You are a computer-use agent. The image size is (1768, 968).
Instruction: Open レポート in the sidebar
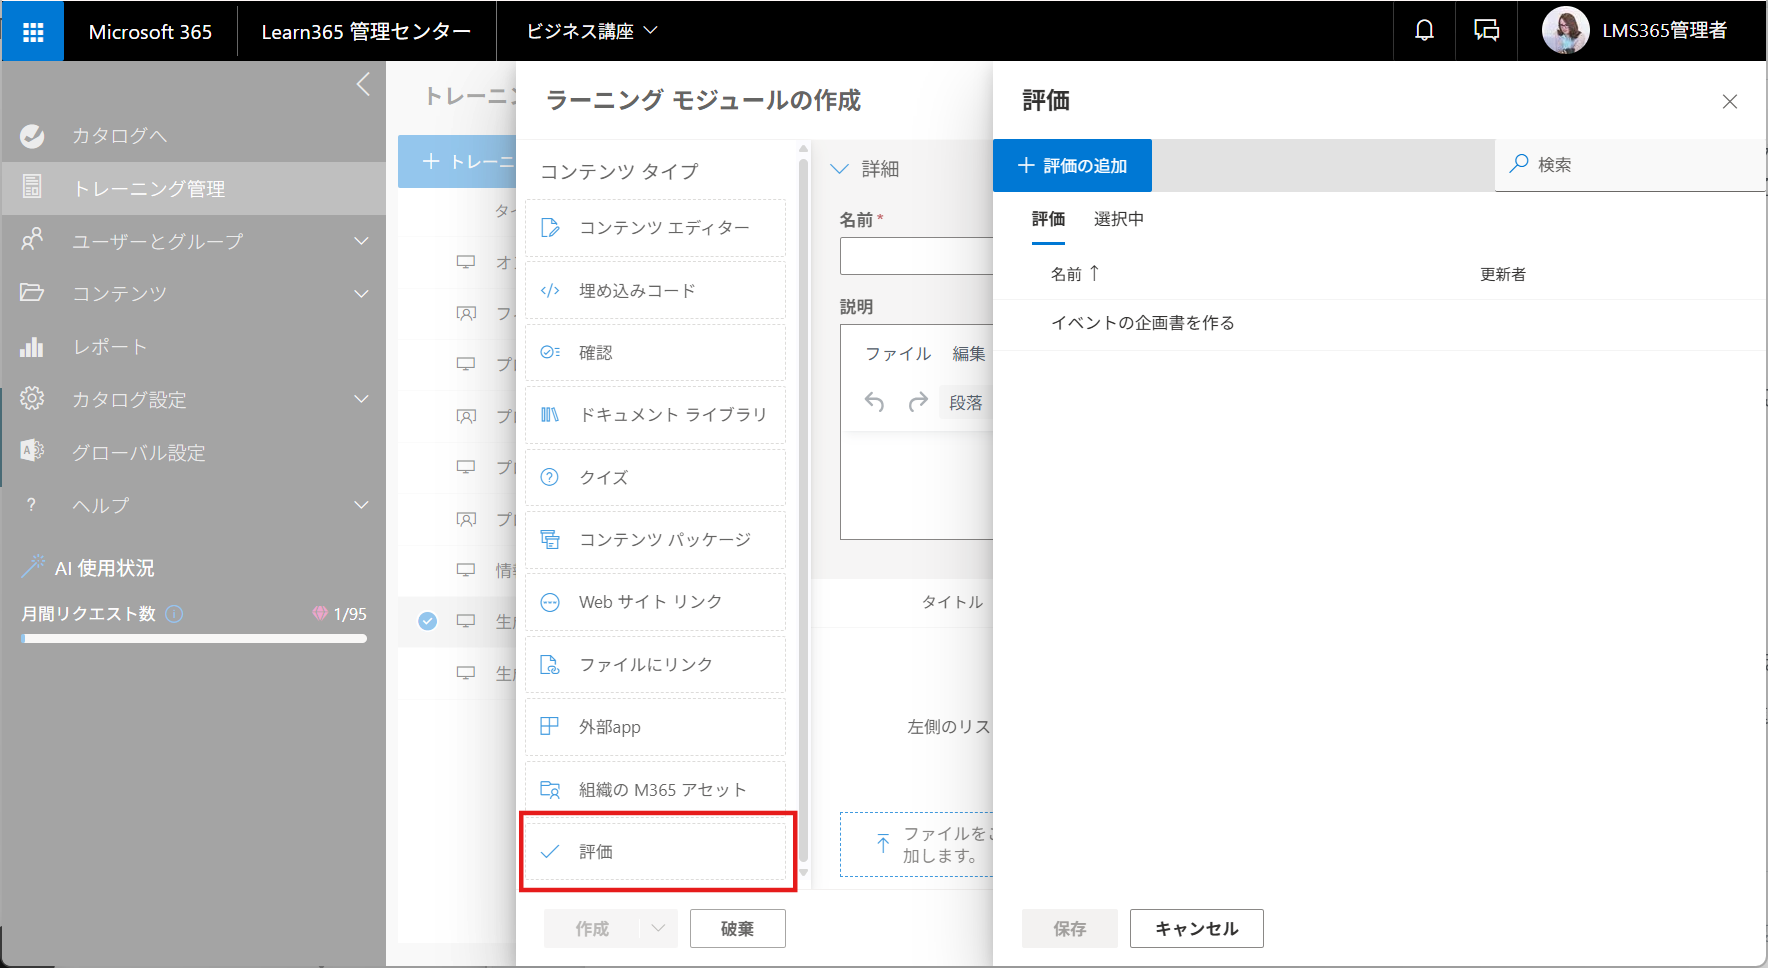tap(193, 347)
